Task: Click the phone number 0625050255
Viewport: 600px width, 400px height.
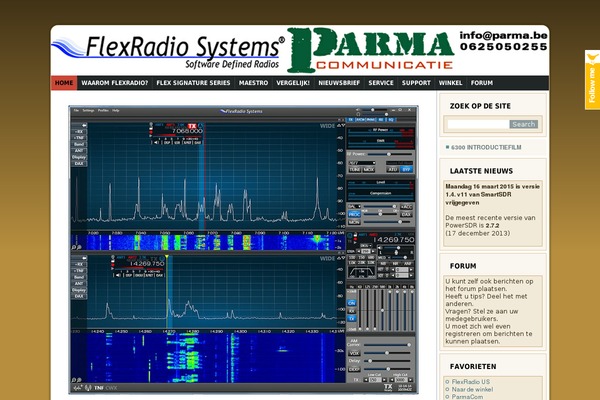Action: tap(504, 47)
